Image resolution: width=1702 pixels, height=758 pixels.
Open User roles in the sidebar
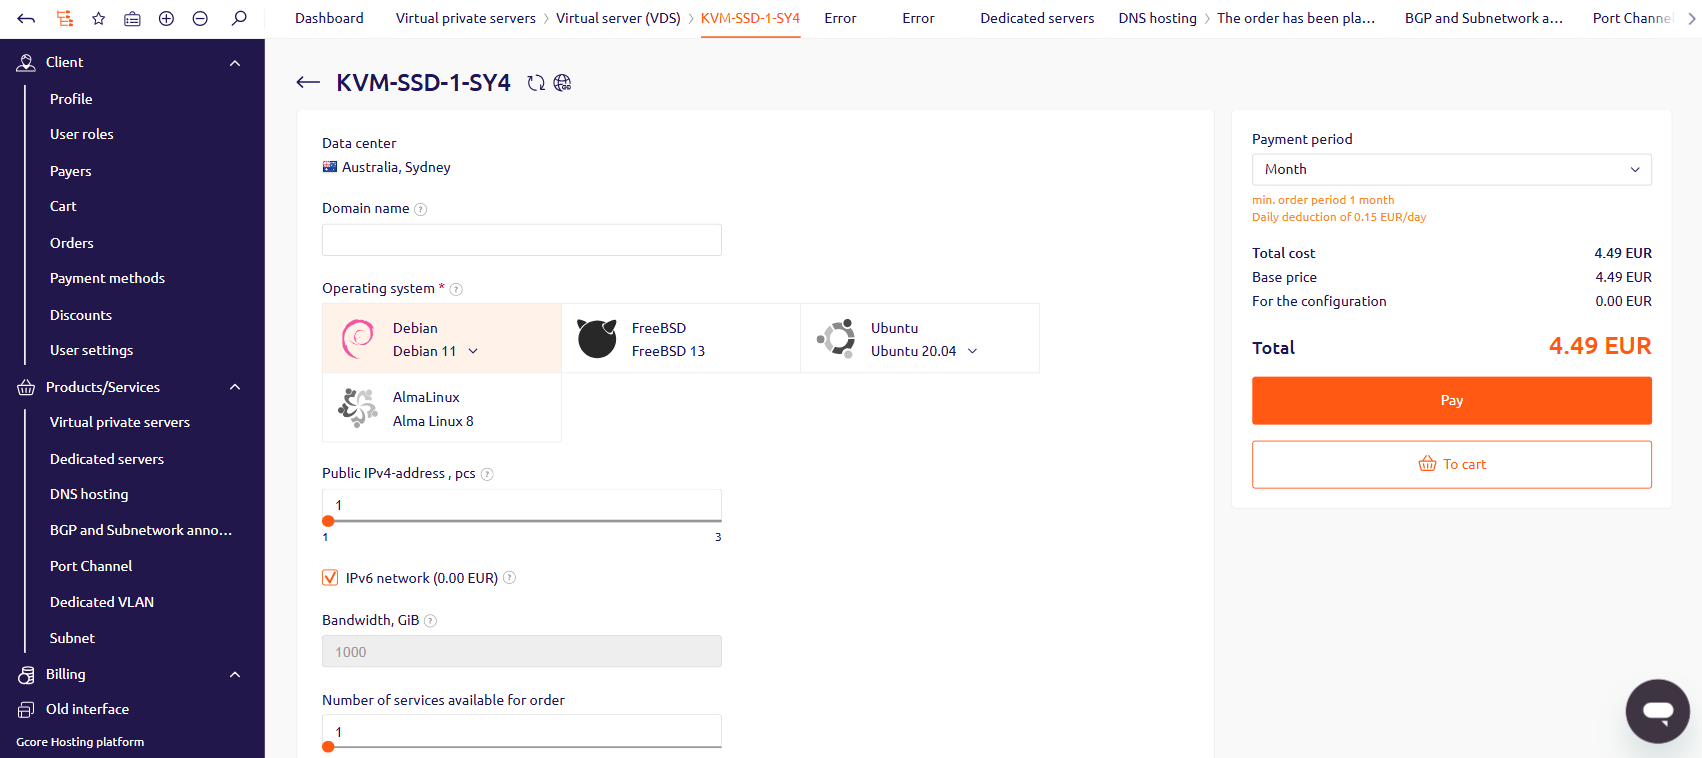(82, 134)
